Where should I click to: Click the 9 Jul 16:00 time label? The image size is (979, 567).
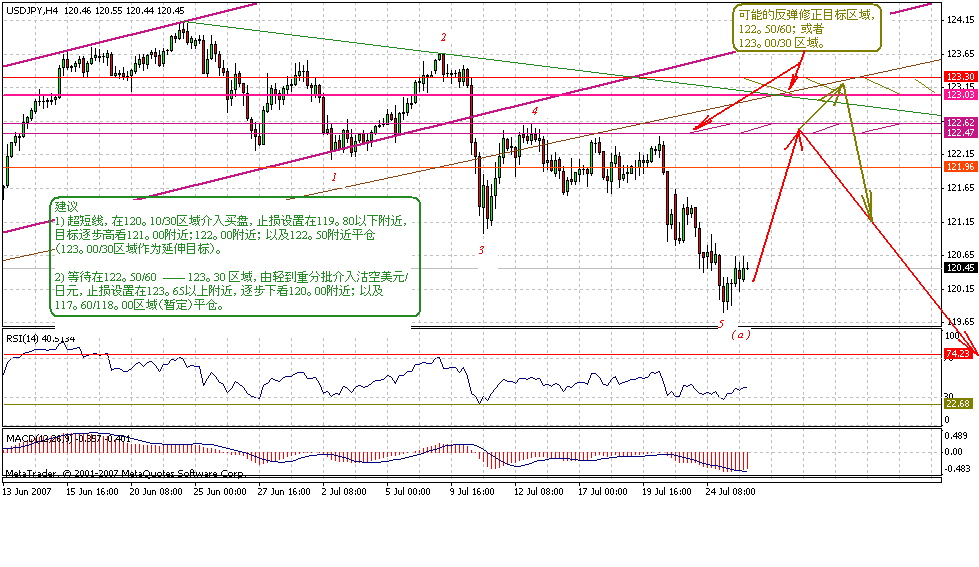[x=472, y=491]
